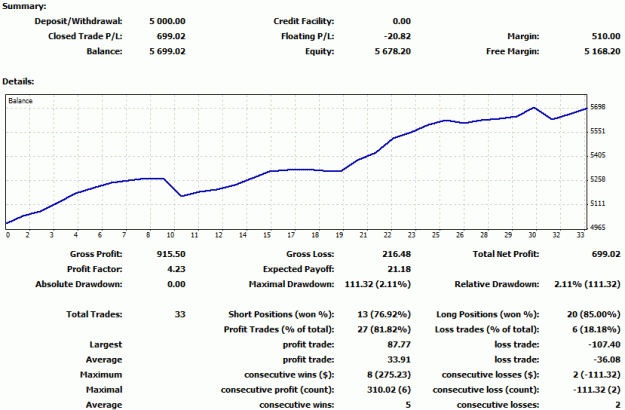Click the largest loss trade value -107.40
This screenshot has height=410, width=625.
604,345
